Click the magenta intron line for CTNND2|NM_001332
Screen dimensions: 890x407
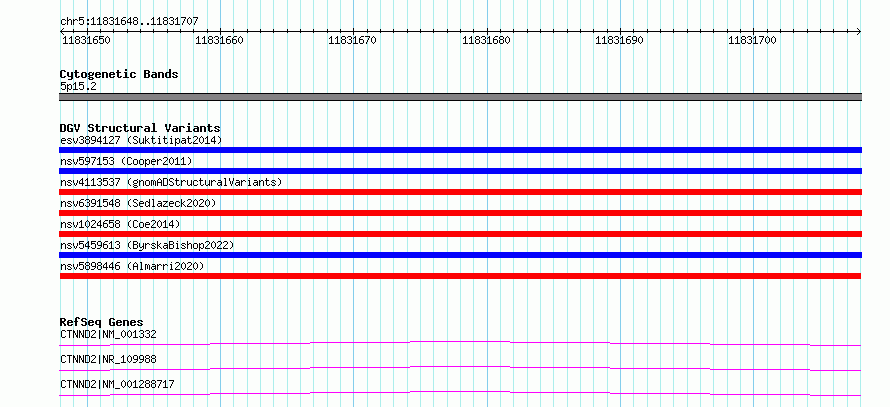click(460, 343)
